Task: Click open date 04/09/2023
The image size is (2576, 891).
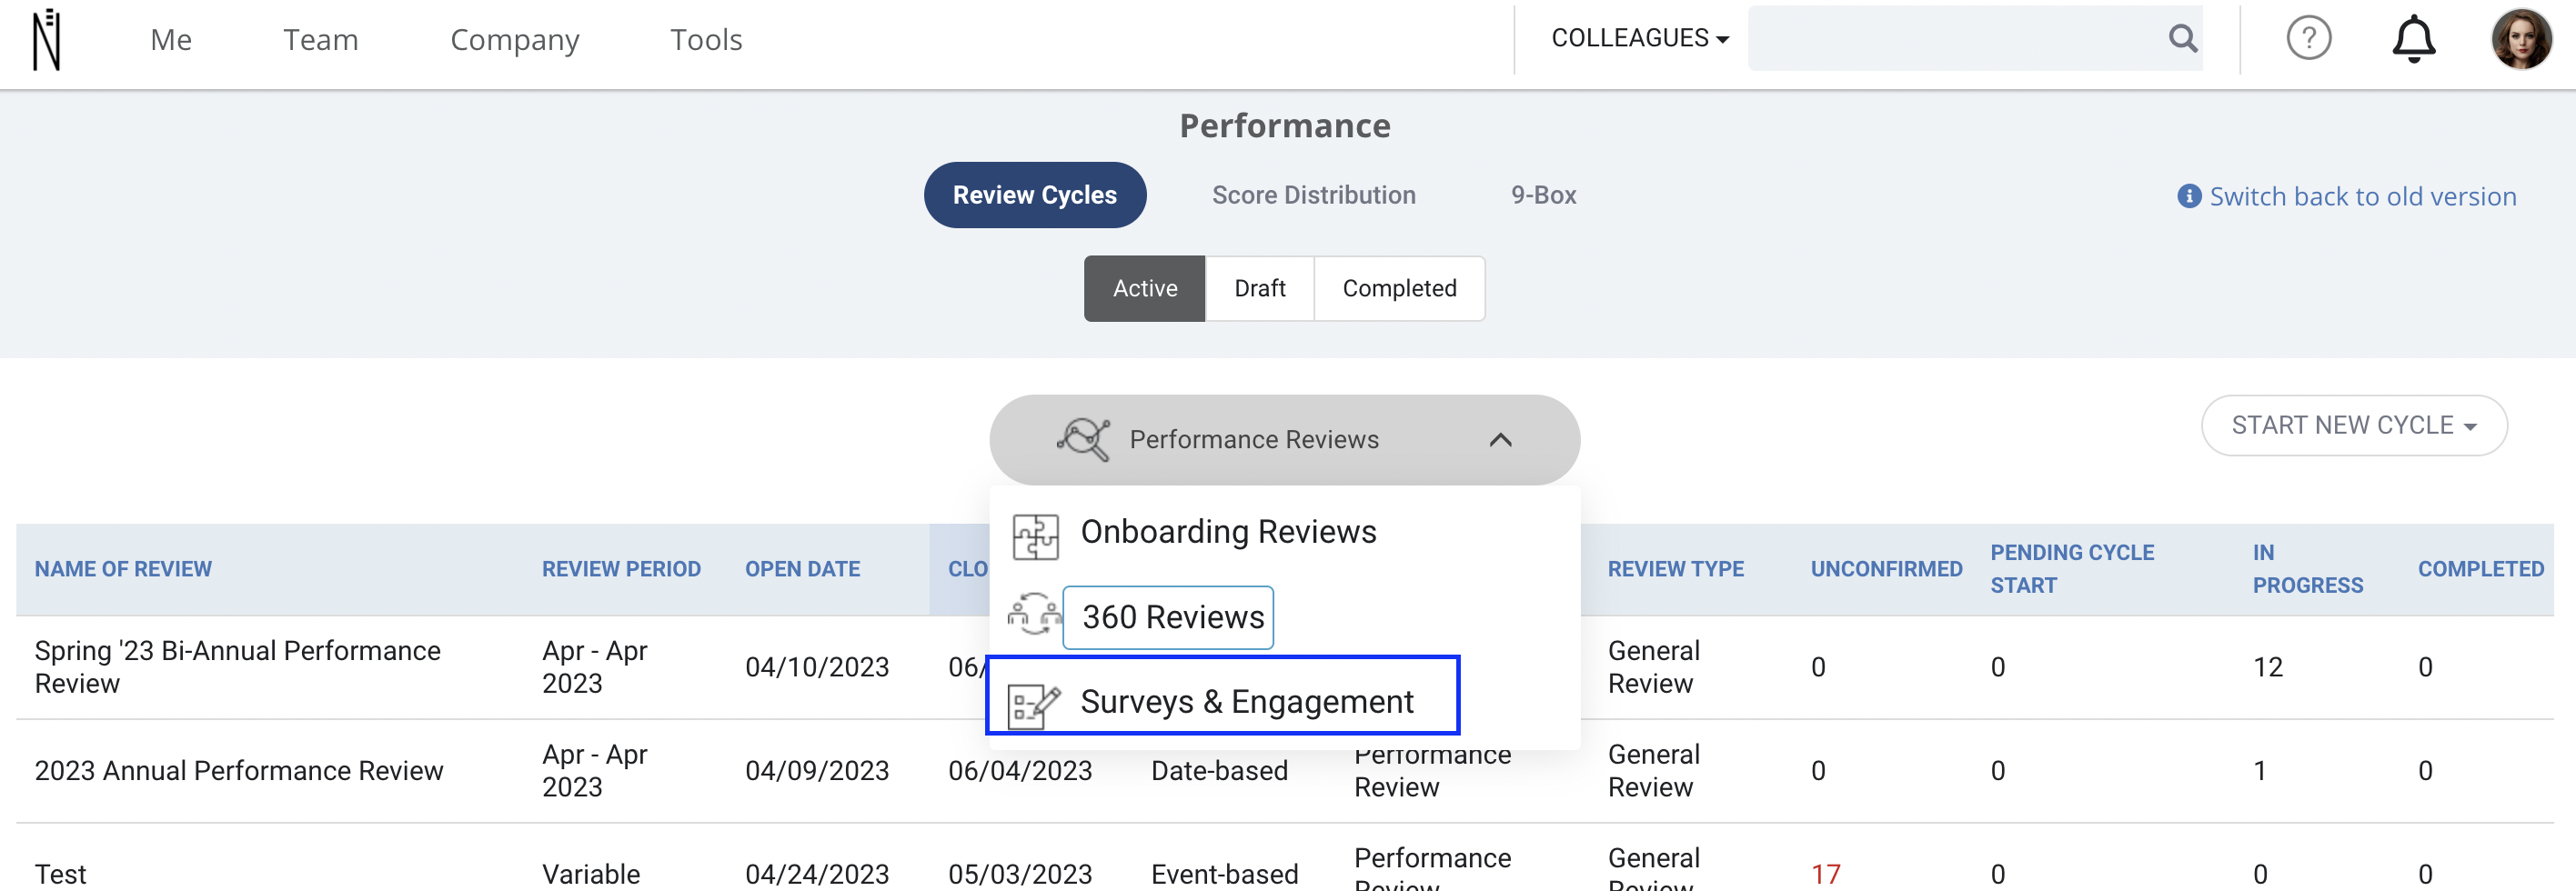Action: pyautogui.click(x=816, y=771)
